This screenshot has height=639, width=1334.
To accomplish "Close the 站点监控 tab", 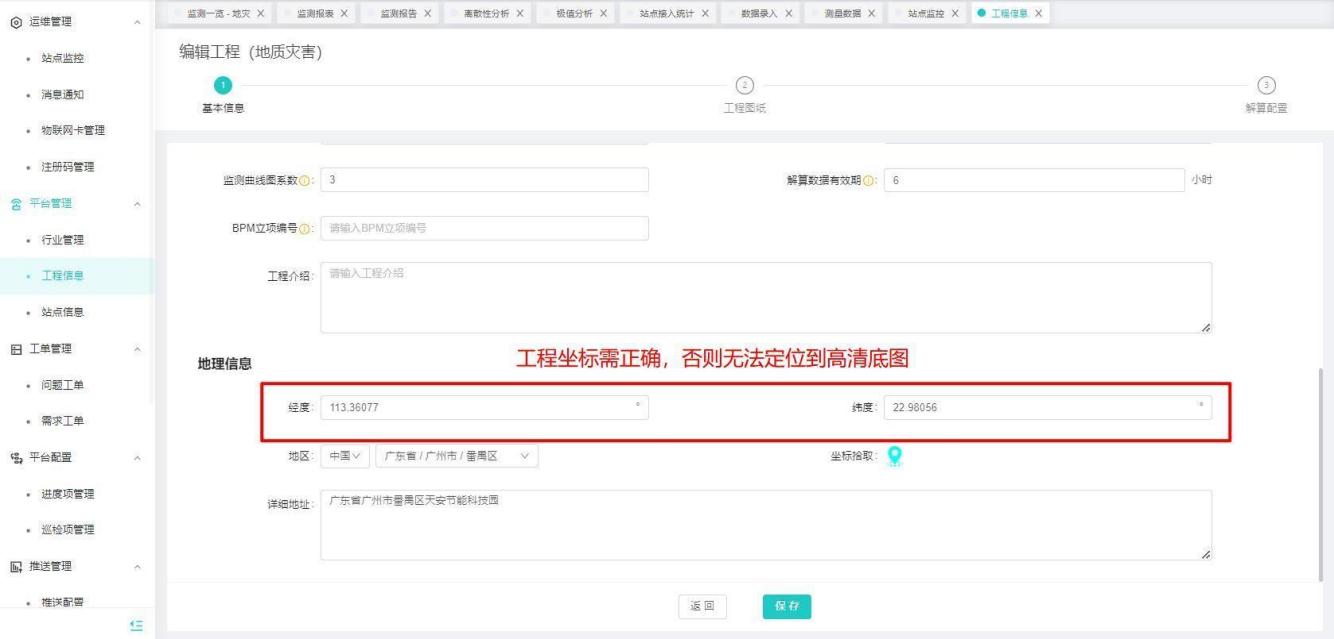I will coord(954,12).
